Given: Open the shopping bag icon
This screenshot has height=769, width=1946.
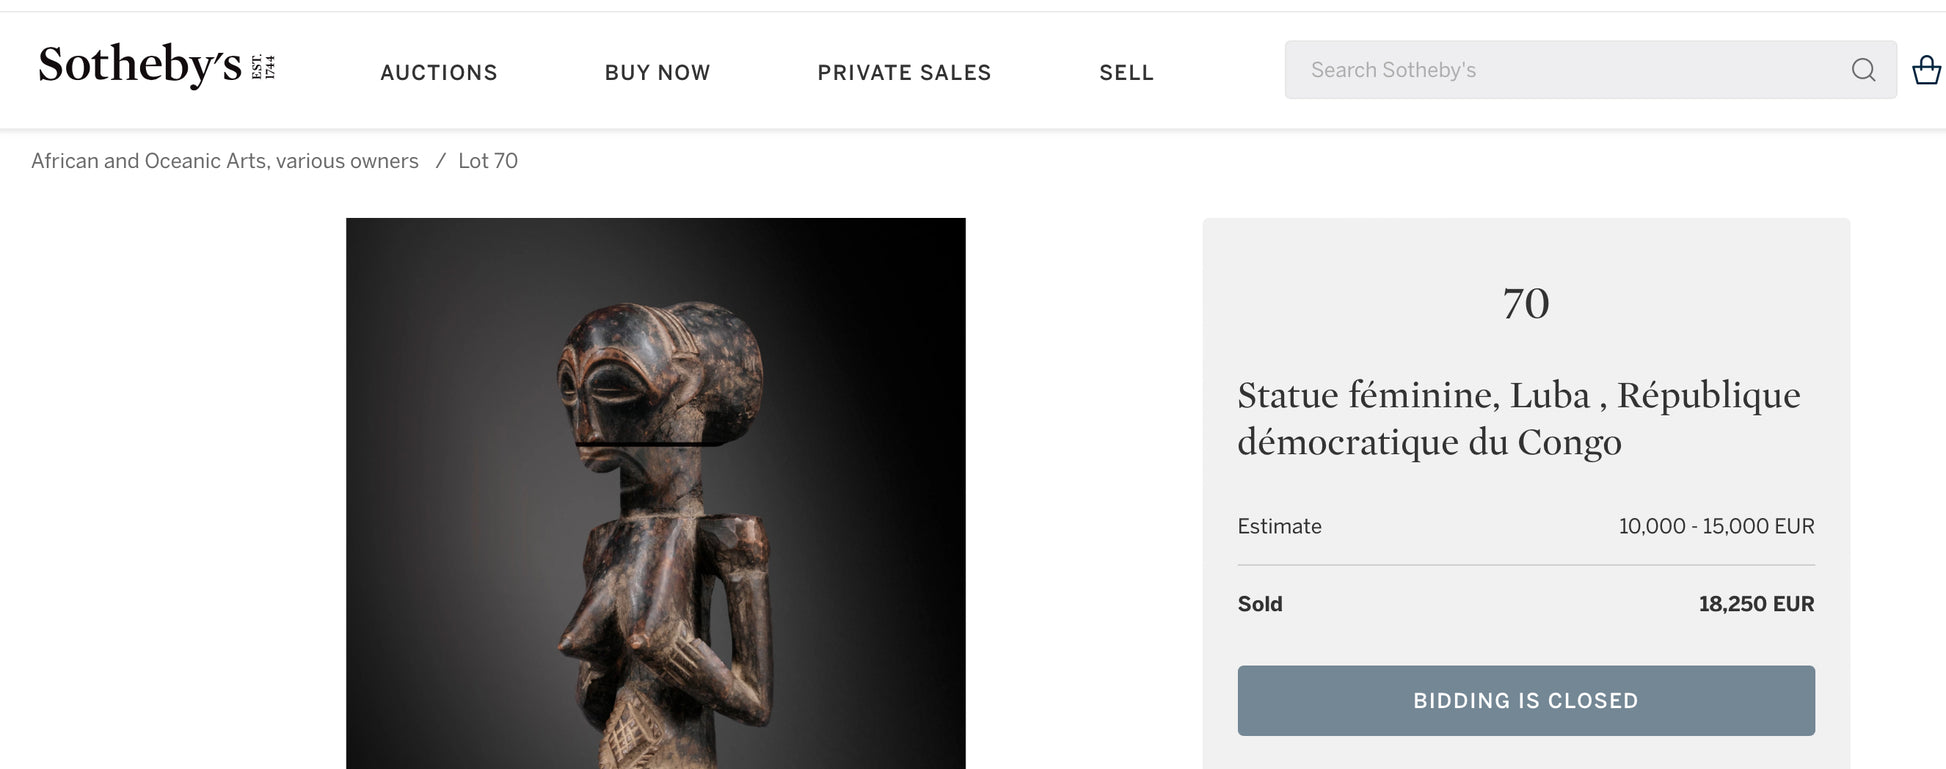Looking at the screenshot, I should click(1926, 70).
